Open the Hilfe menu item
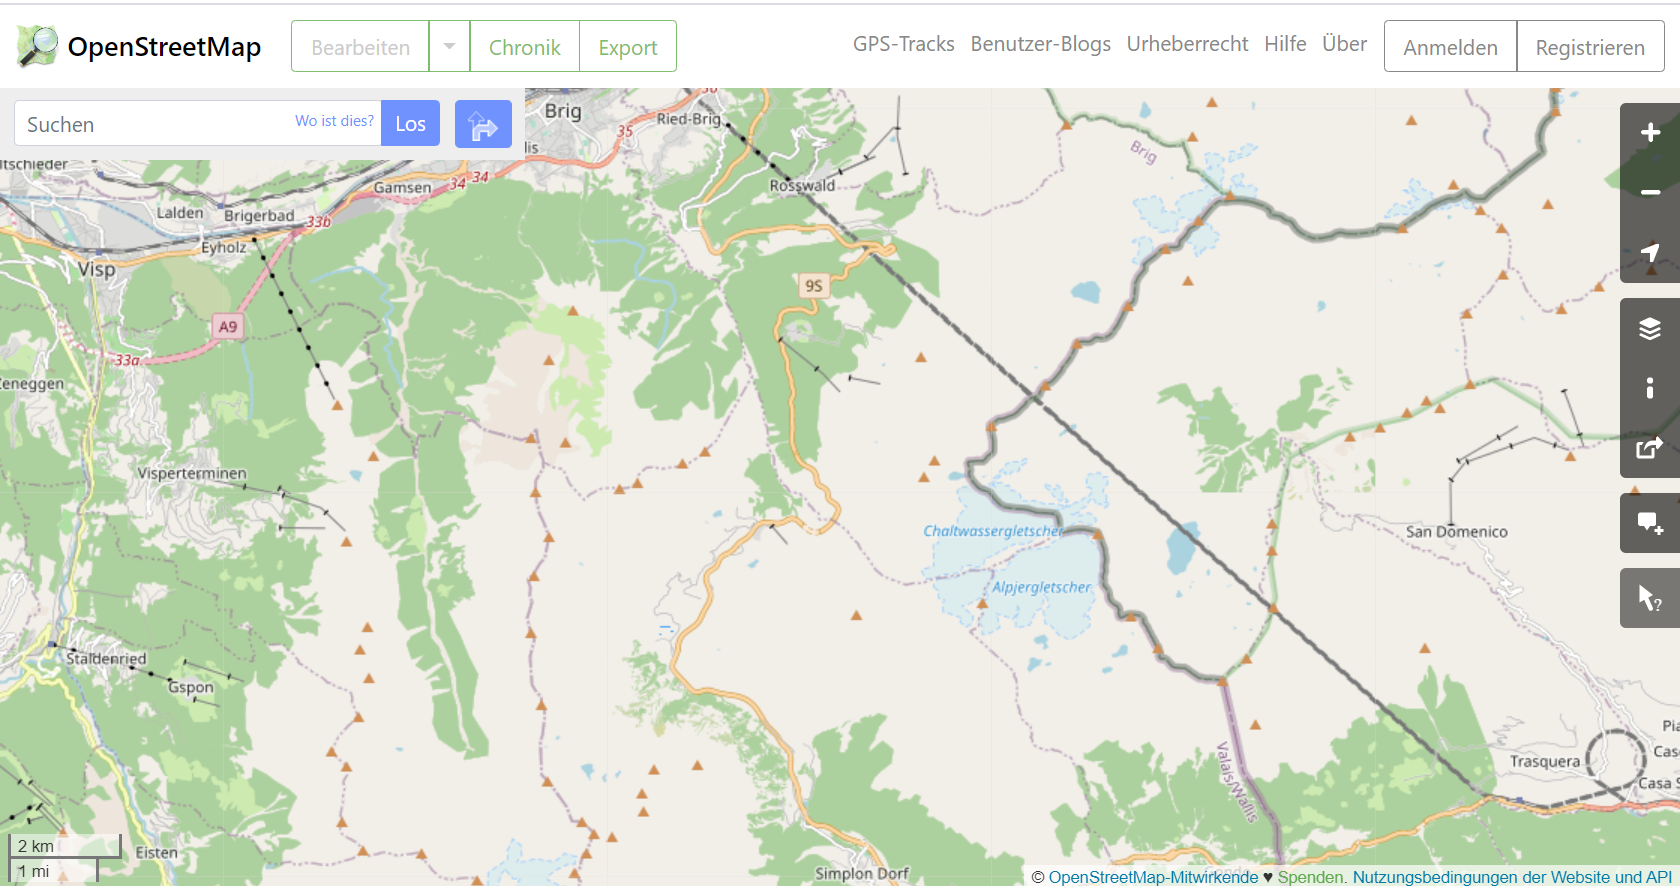Screen dimensions: 1680x886 1285,44
